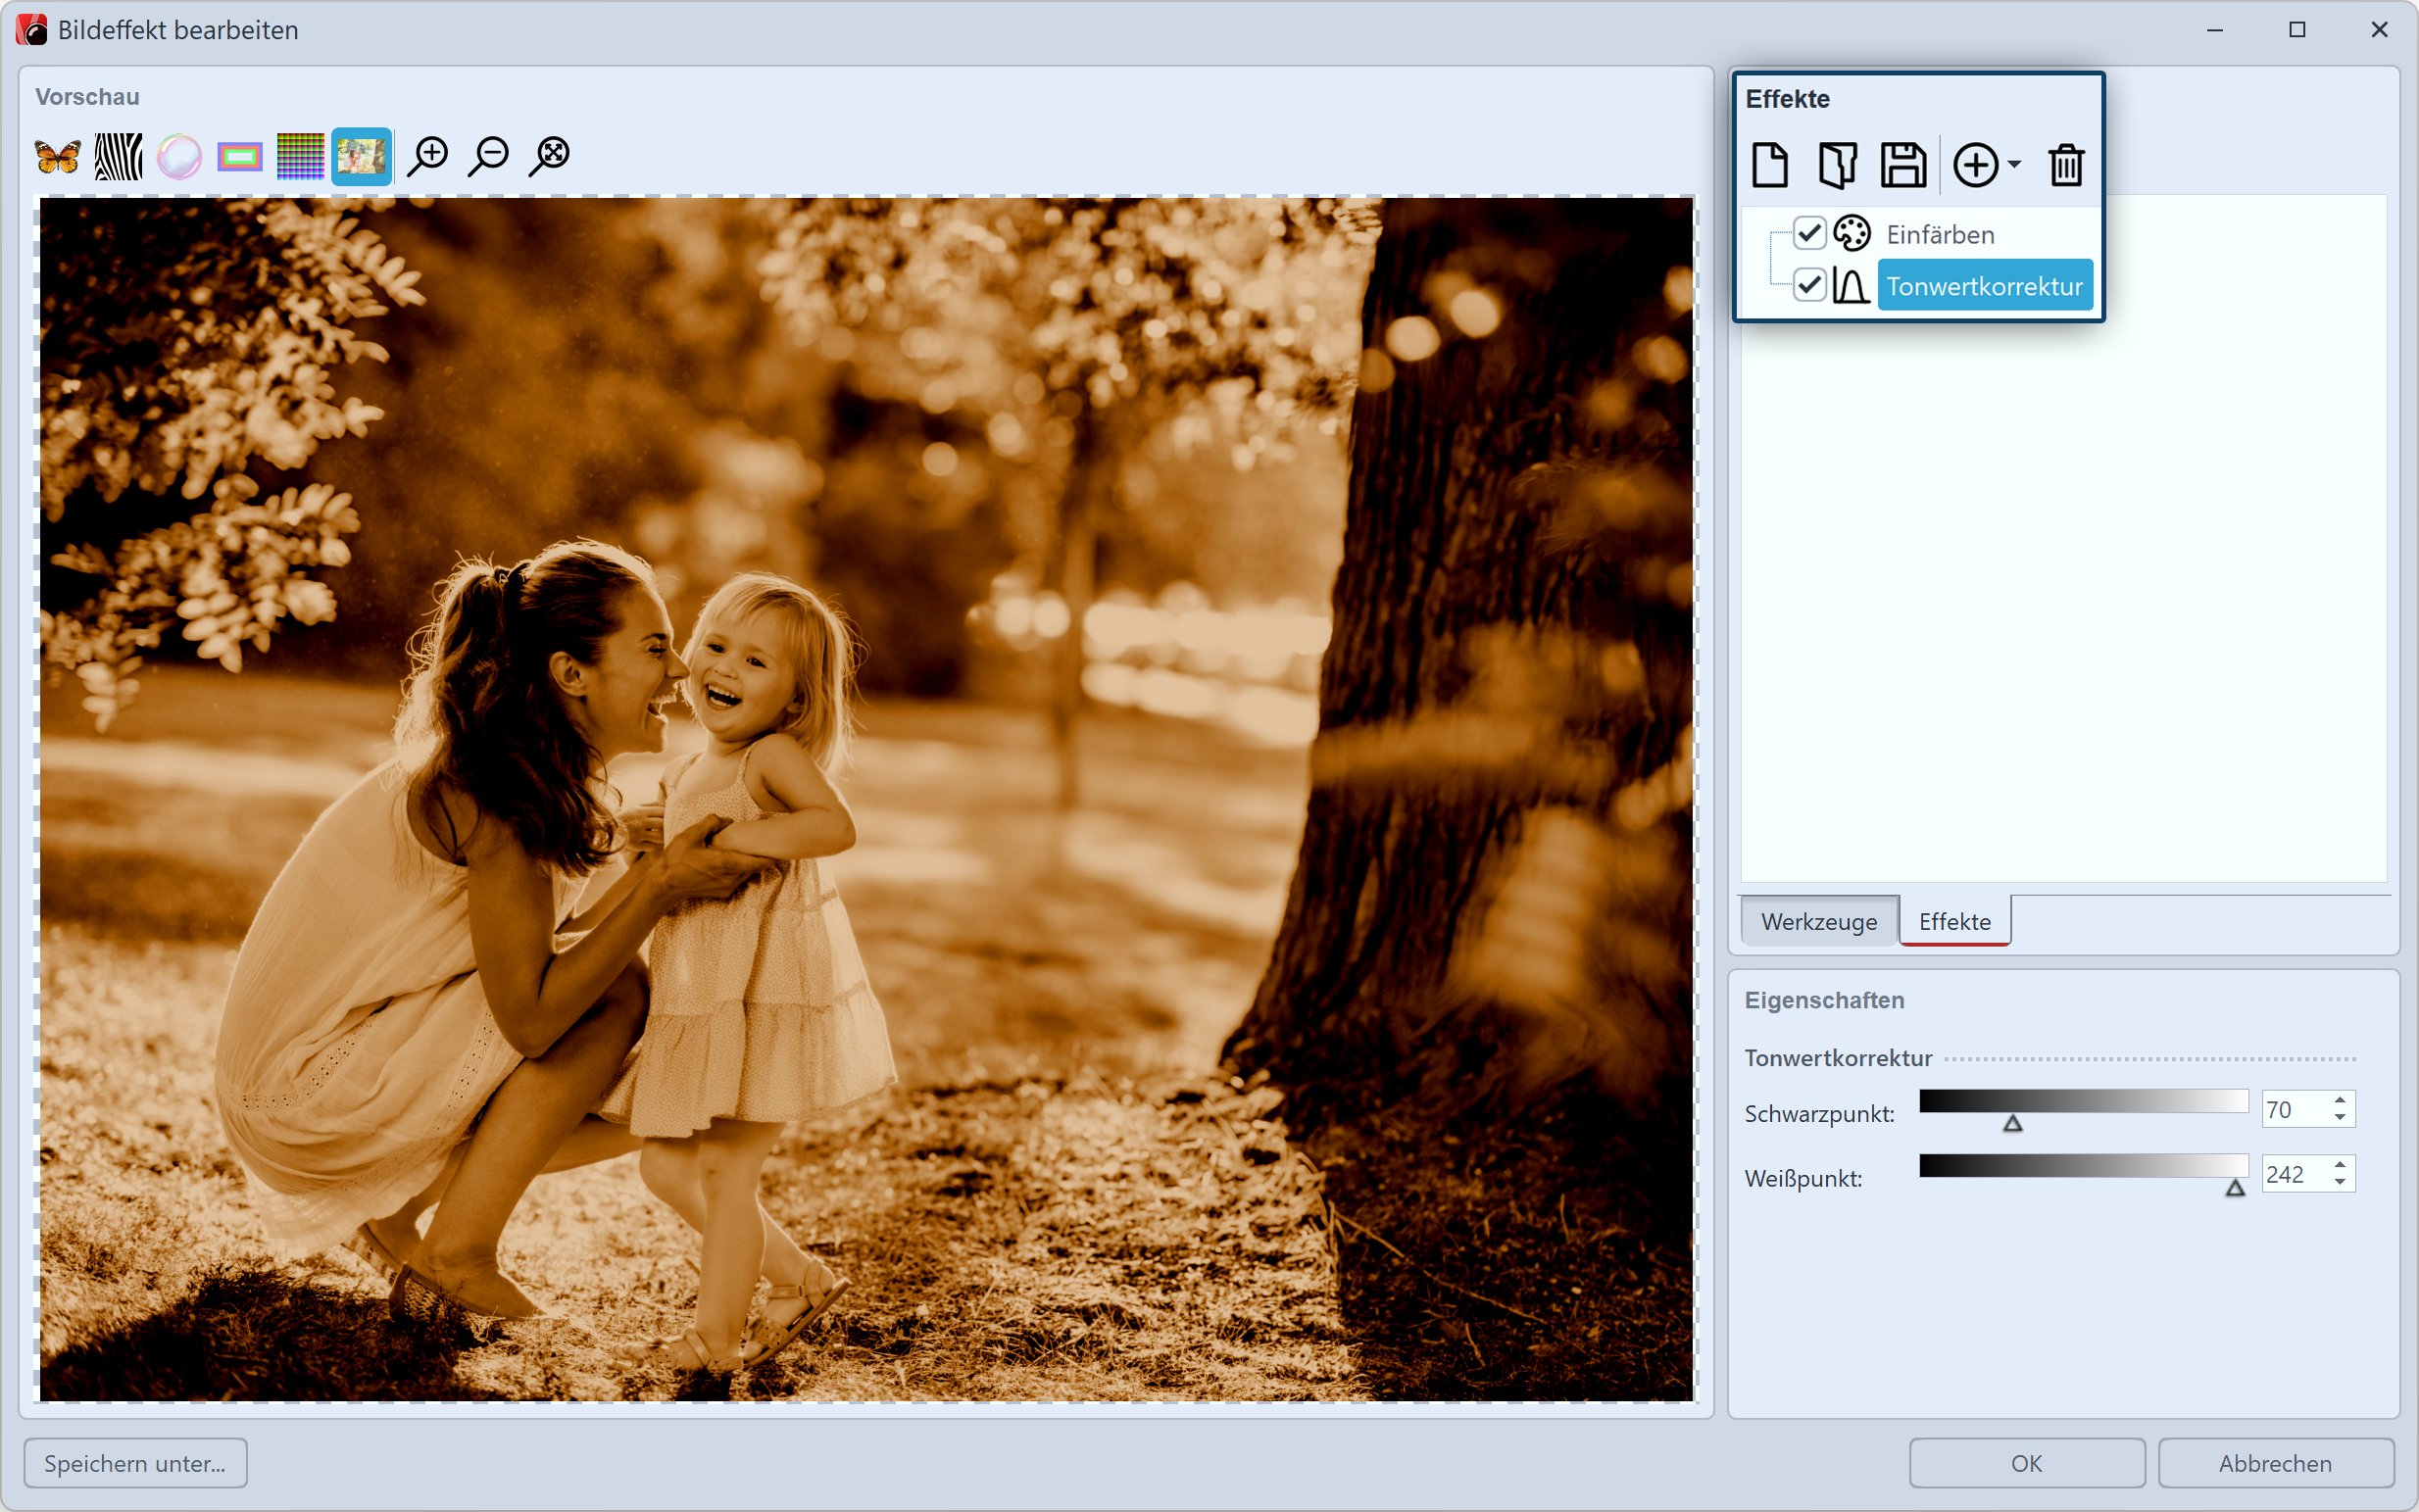Create a new effect list

click(x=1770, y=165)
